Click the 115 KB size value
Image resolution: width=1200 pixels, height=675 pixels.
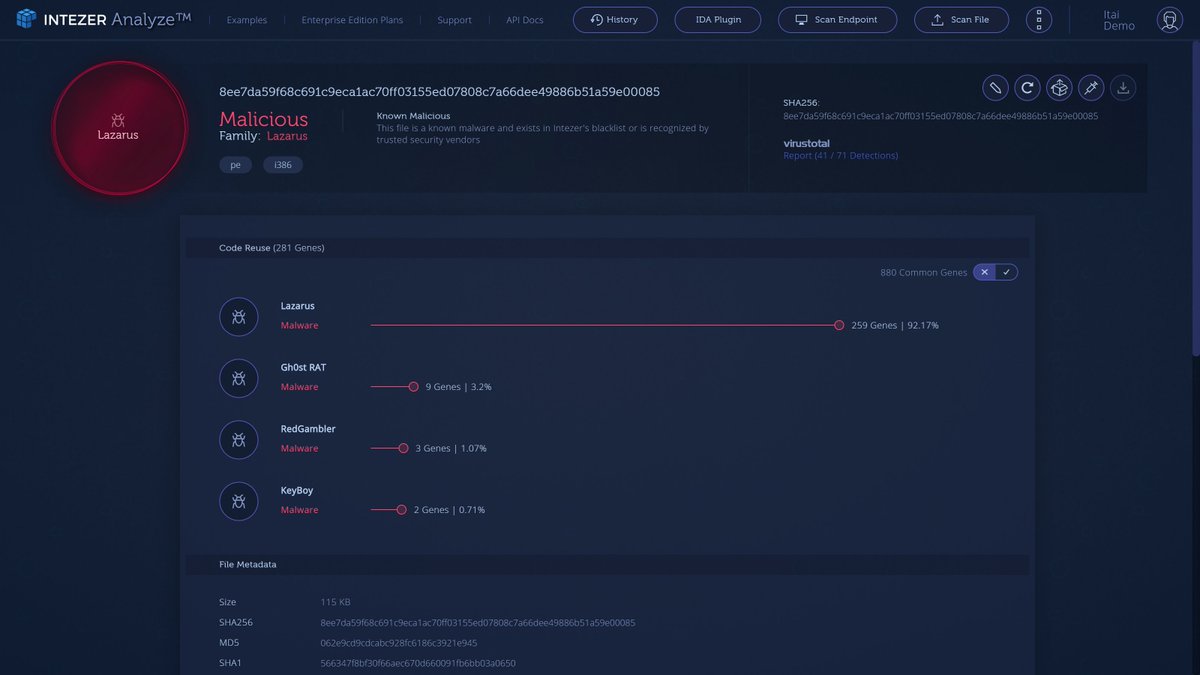tap(335, 602)
